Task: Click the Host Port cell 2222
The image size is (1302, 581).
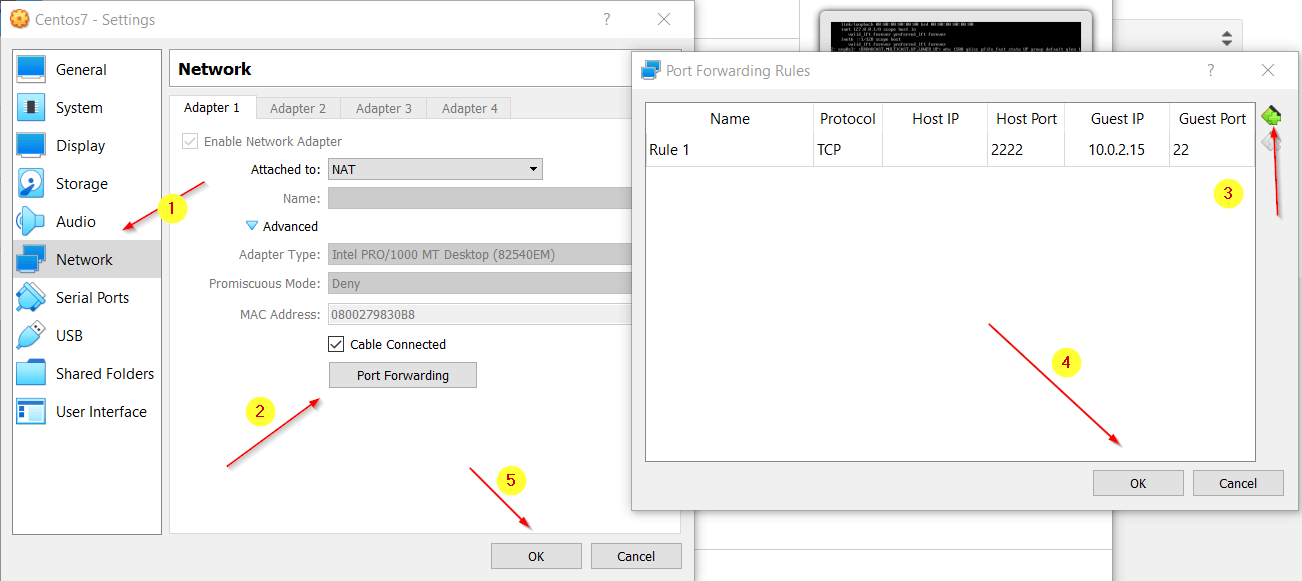Action: [1026, 150]
